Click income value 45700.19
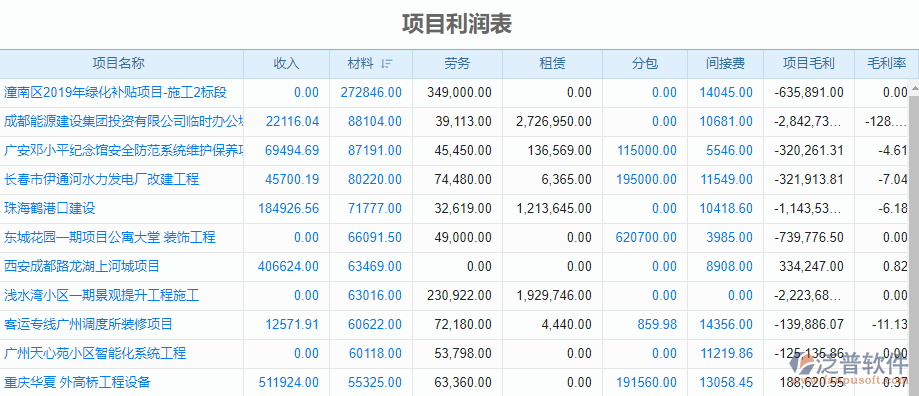The height and width of the screenshot is (396, 919). point(292,179)
